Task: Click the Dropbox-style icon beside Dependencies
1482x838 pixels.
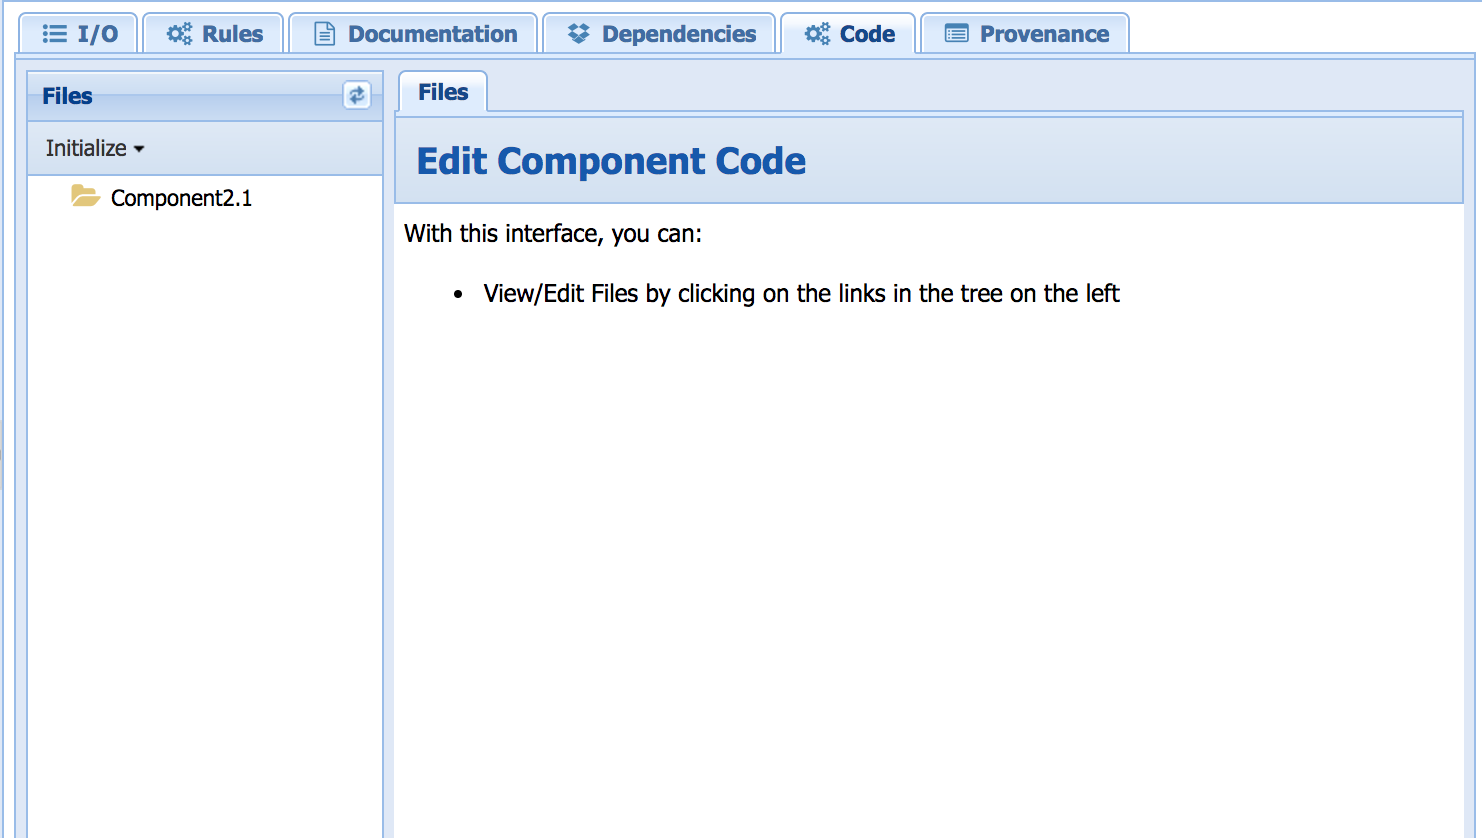Action: [578, 34]
